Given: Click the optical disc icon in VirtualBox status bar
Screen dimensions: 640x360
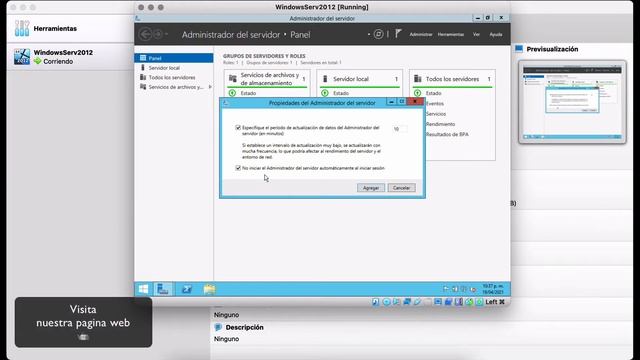Looking at the screenshot, I should [x=386, y=302].
